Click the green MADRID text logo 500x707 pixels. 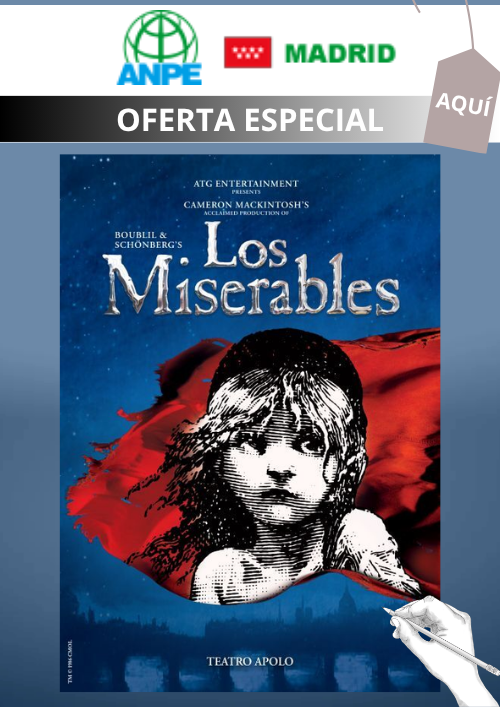click(340, 54)
